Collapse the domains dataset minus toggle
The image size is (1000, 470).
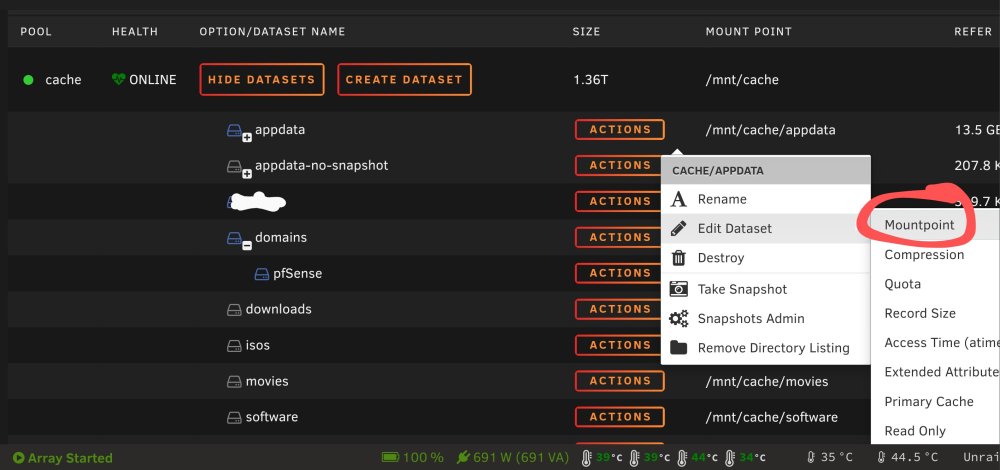pyautogui.click(x=247, y=245)
